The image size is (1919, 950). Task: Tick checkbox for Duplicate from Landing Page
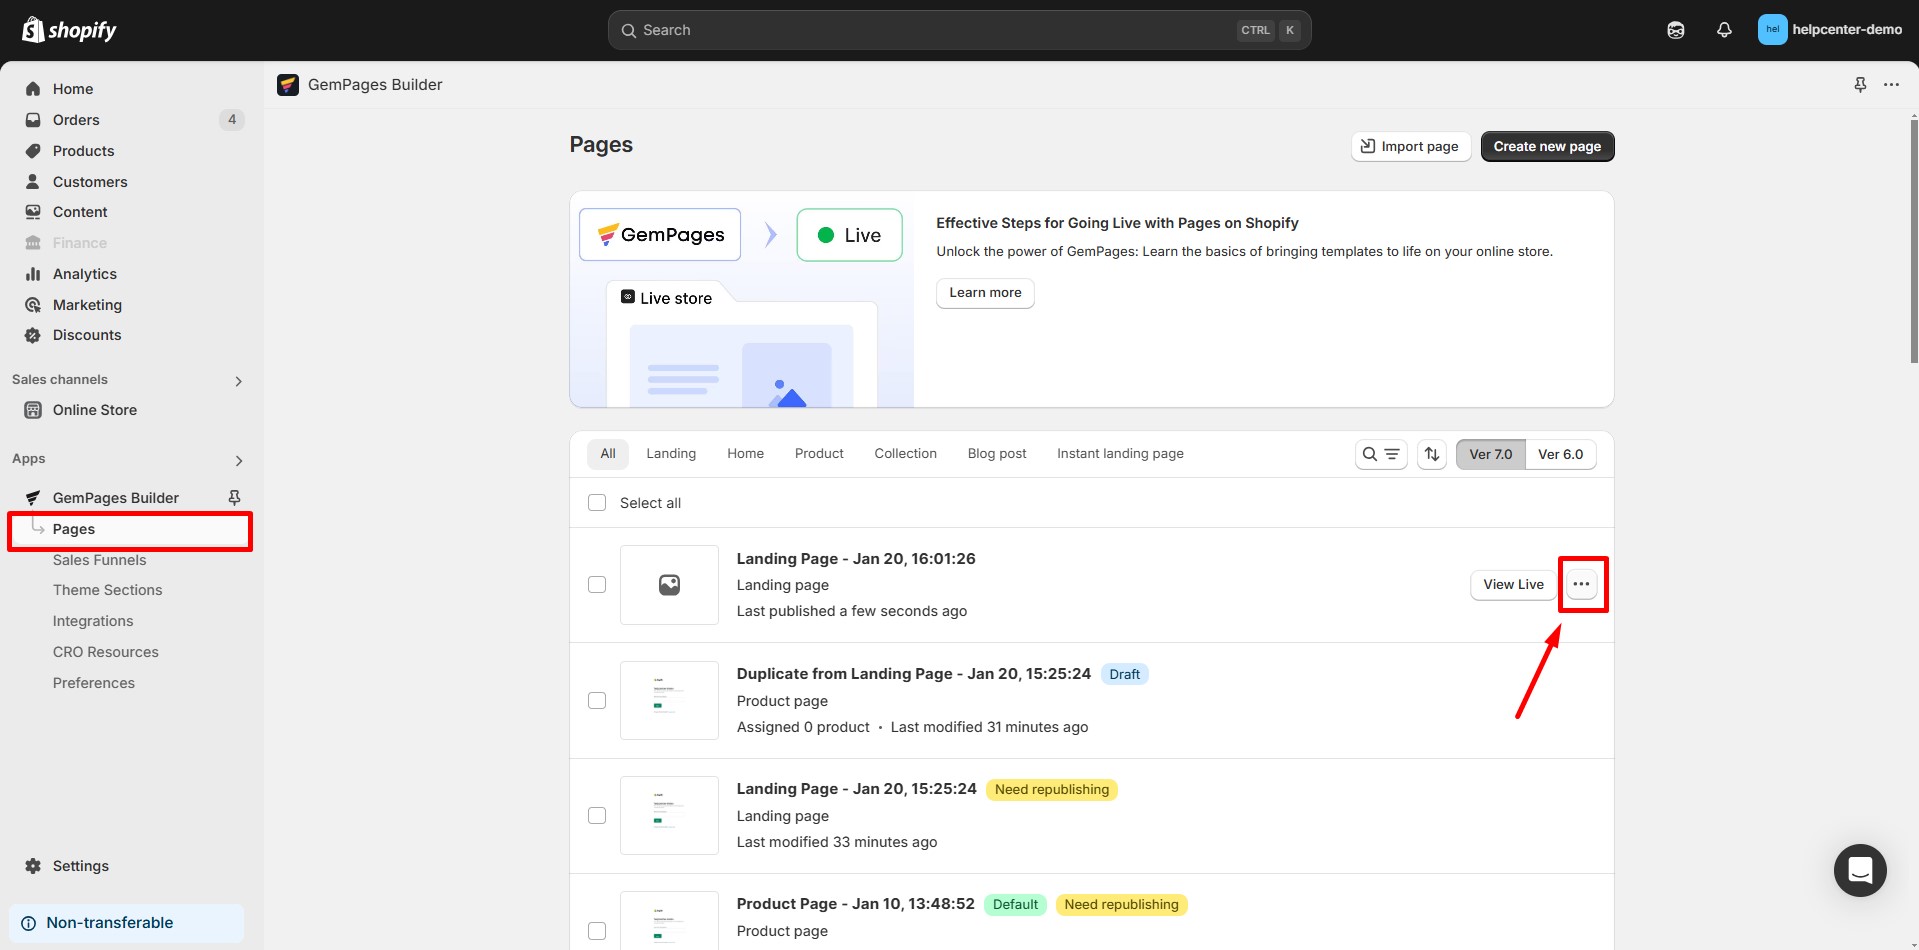click(x=597, y=700)
